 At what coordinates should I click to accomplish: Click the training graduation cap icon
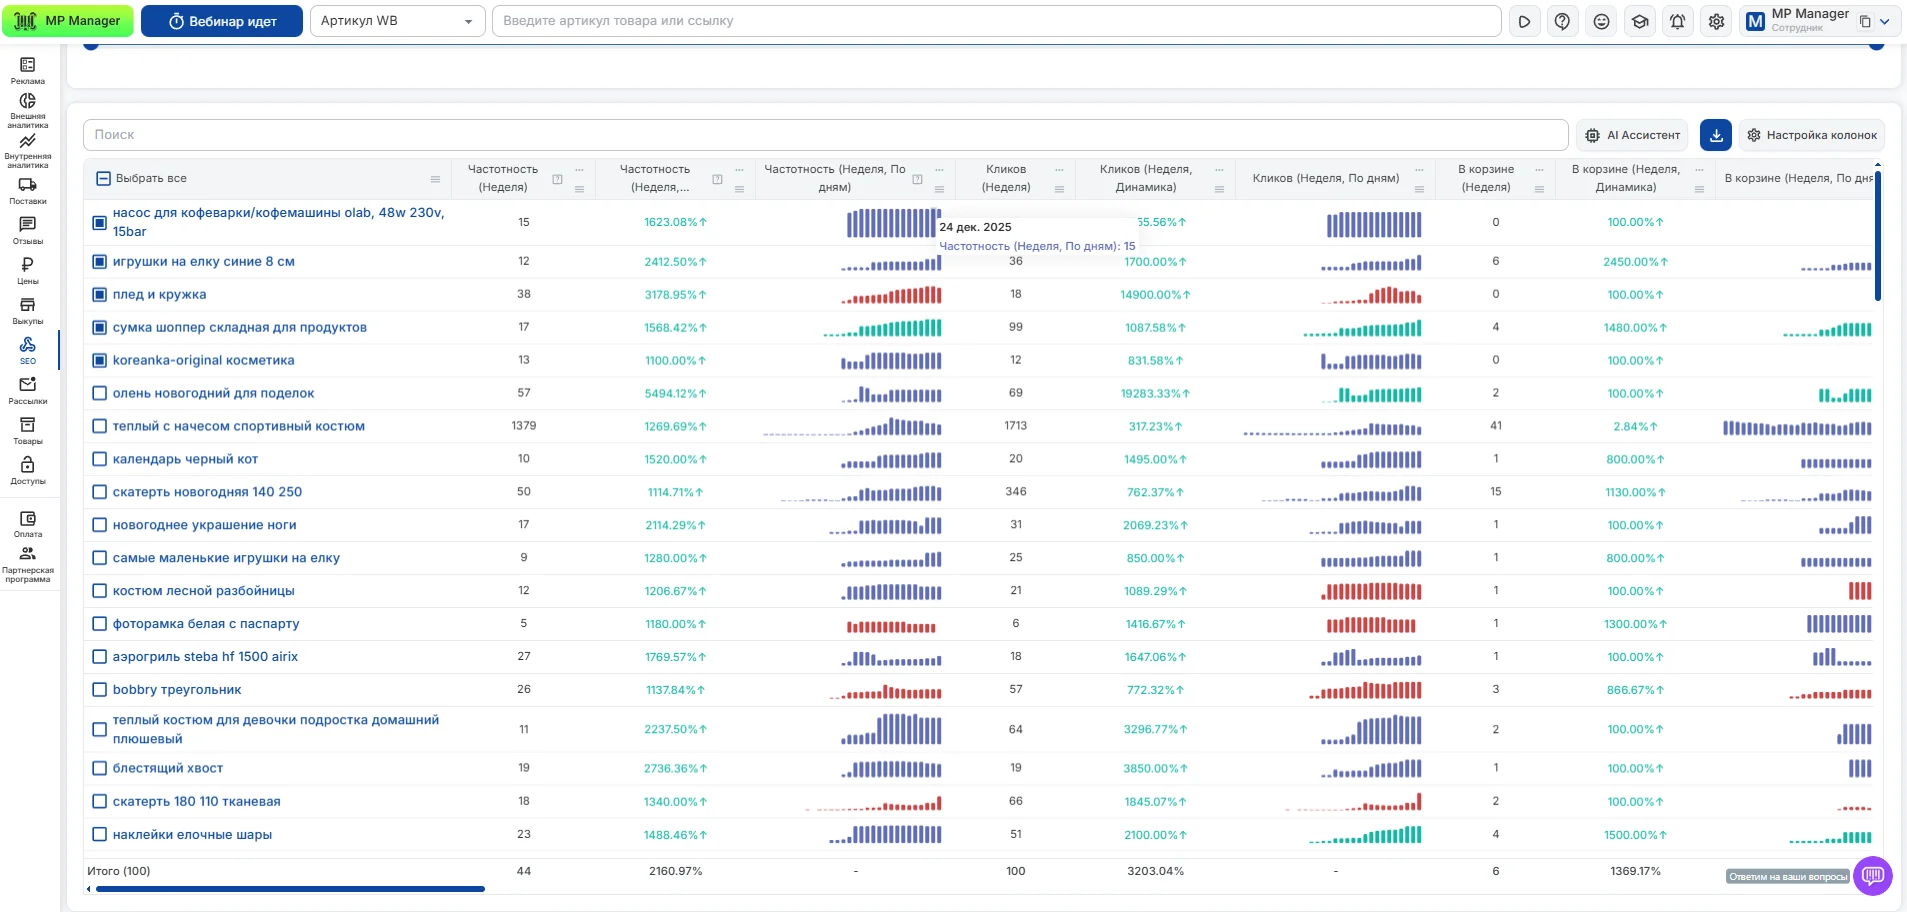pos(1640,21)
